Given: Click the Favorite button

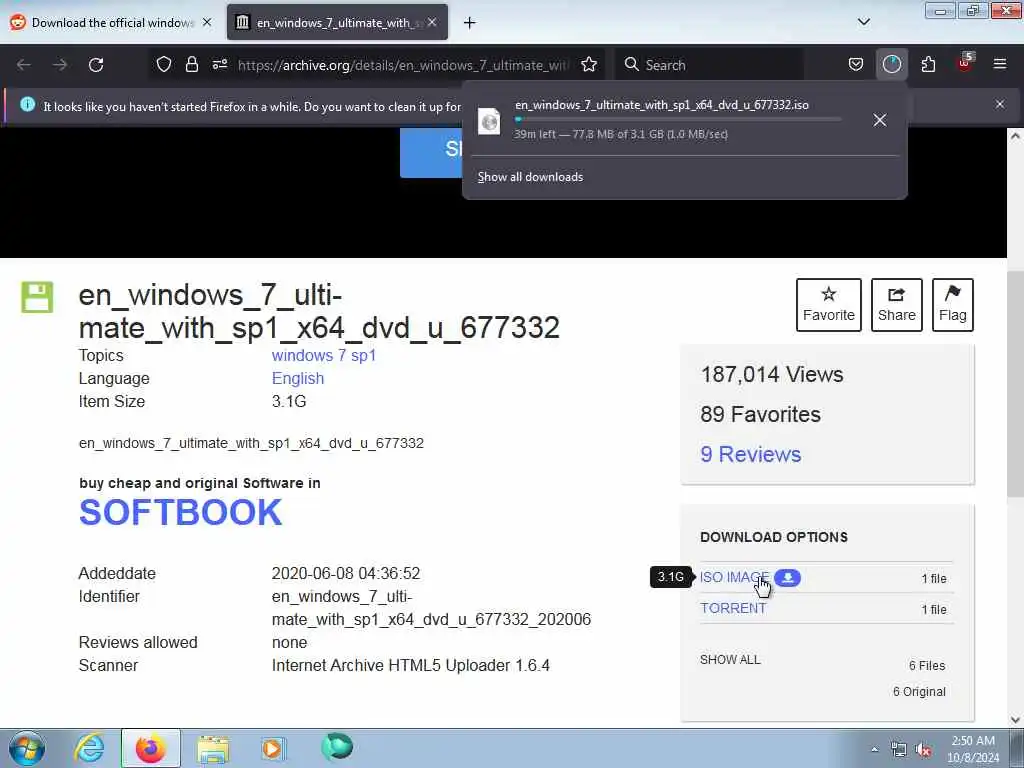Looking at the screenshot, I should click(x=829, y=305).
